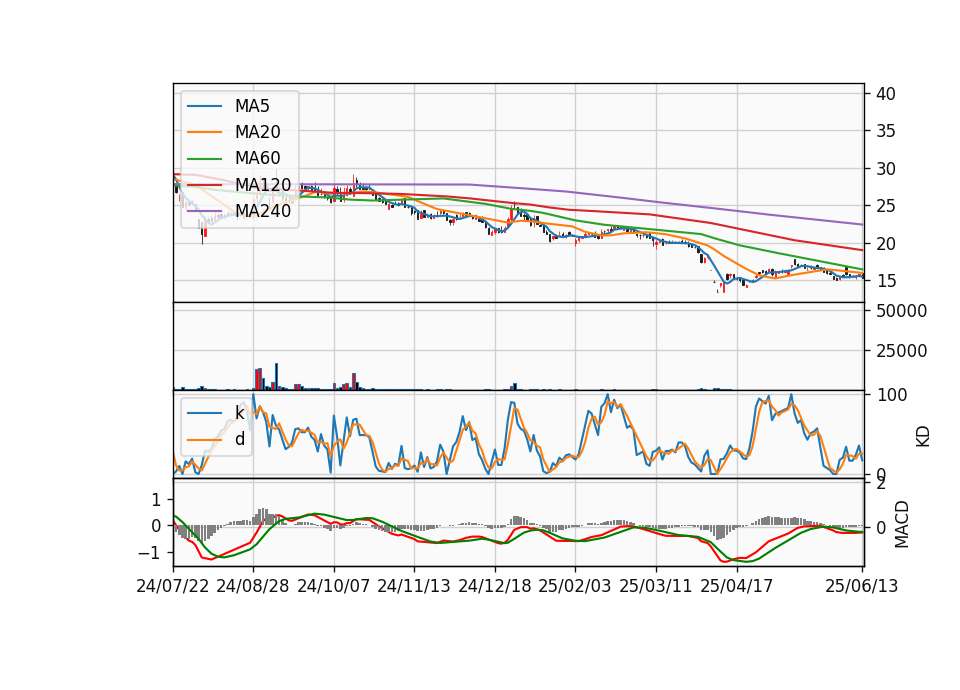Click the orange MA20 legend line sample
This screenshot has width=960, height=690.
[204, 132]
